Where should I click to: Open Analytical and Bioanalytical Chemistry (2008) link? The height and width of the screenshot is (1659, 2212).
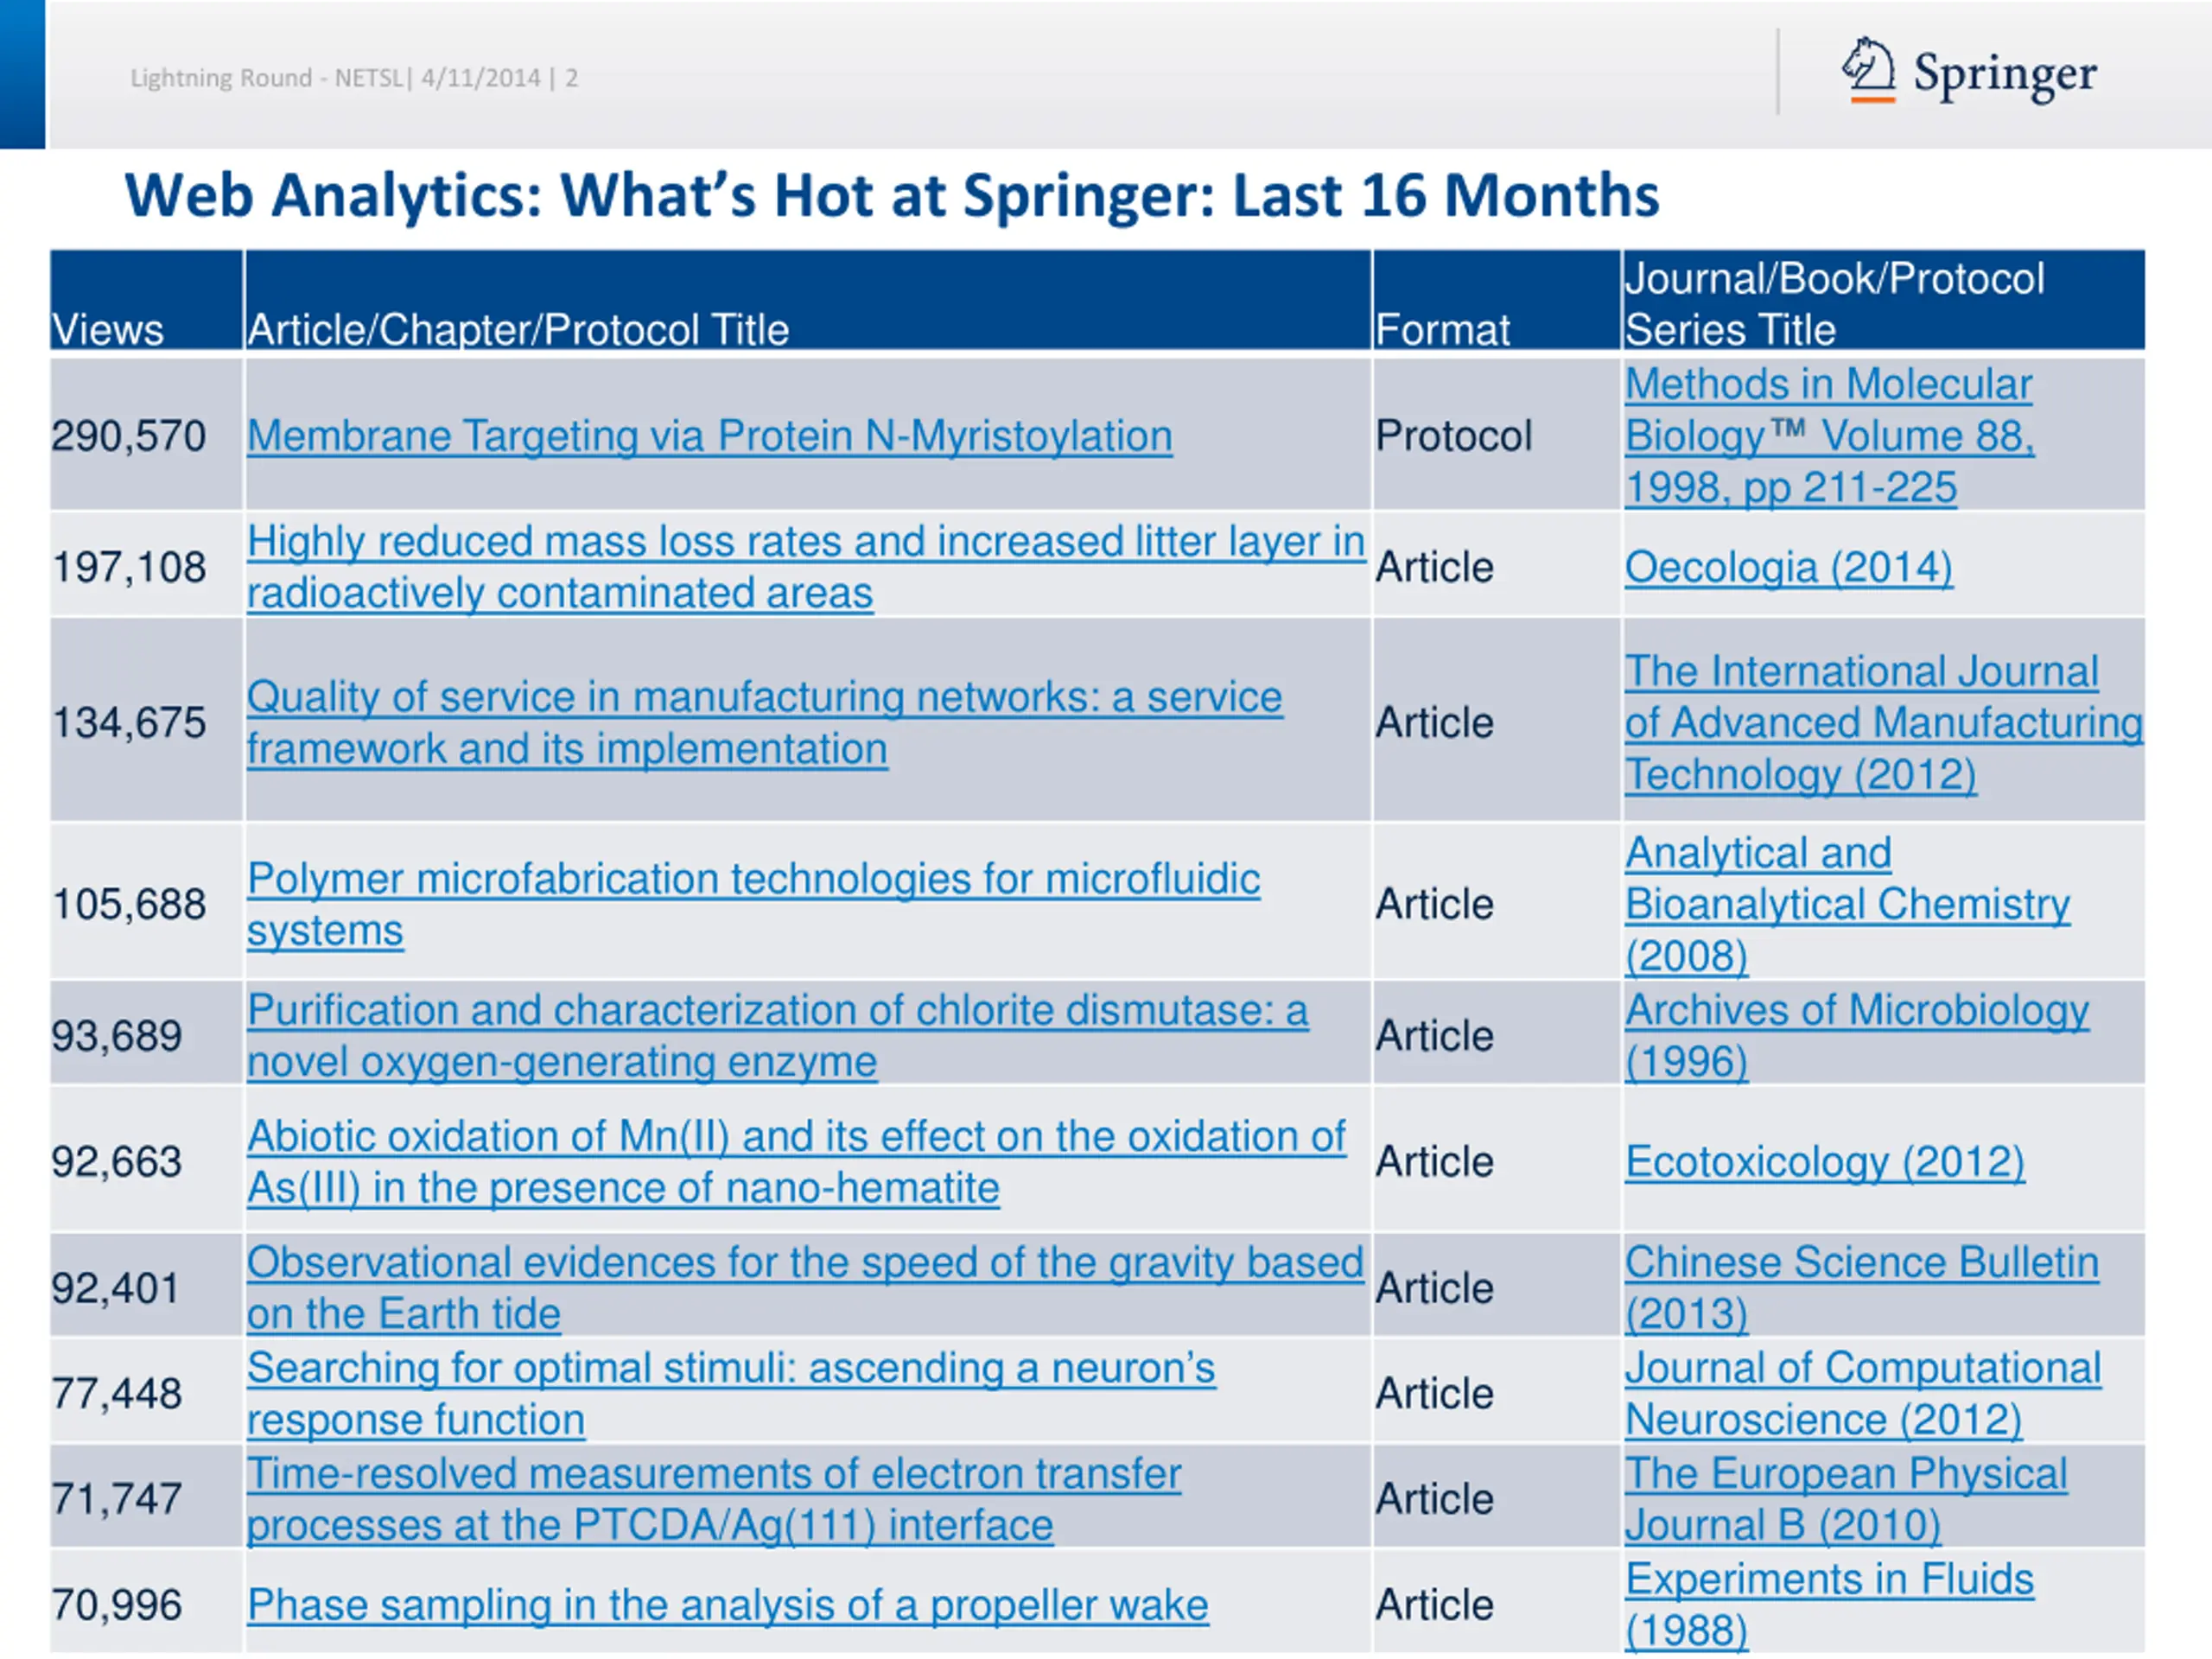[1846, 905]
